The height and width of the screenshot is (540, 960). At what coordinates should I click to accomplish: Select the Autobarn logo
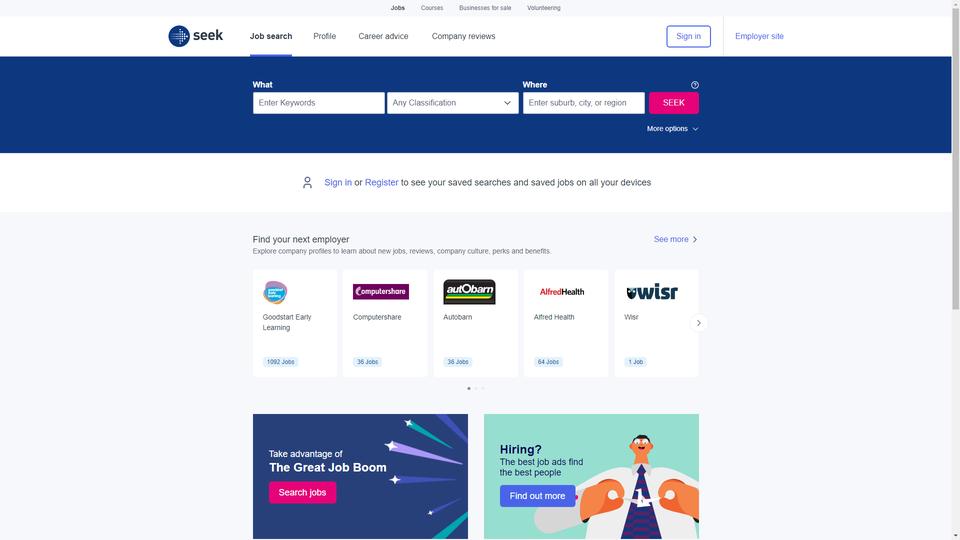469,292
